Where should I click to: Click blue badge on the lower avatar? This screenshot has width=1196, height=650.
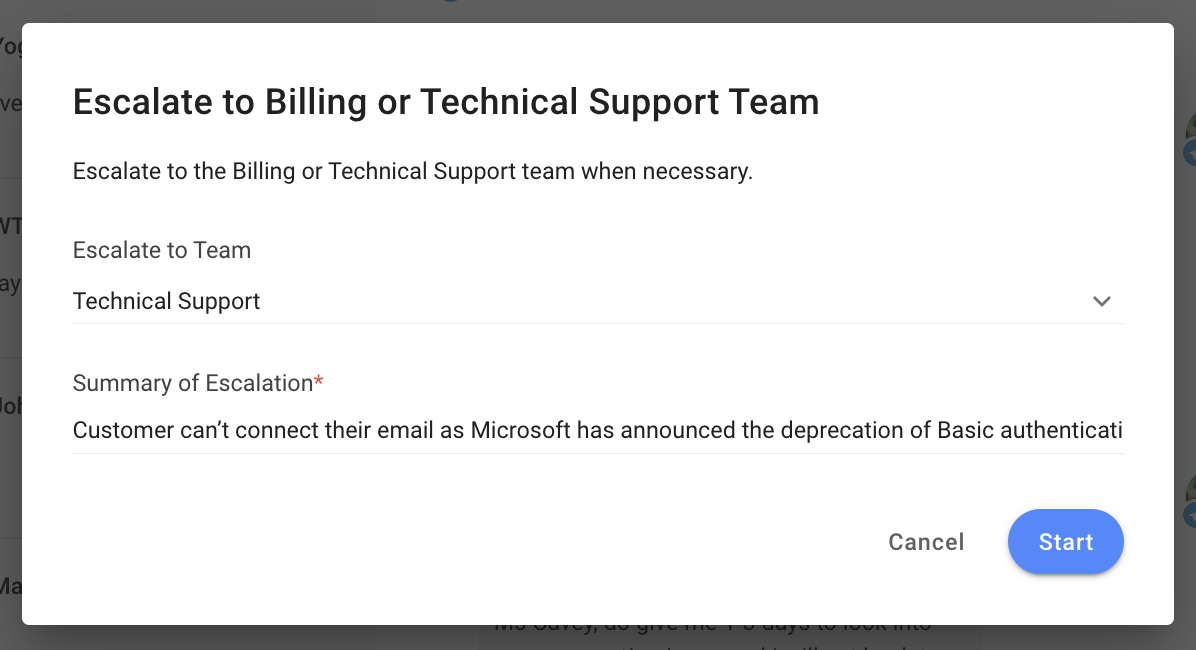1189,515
